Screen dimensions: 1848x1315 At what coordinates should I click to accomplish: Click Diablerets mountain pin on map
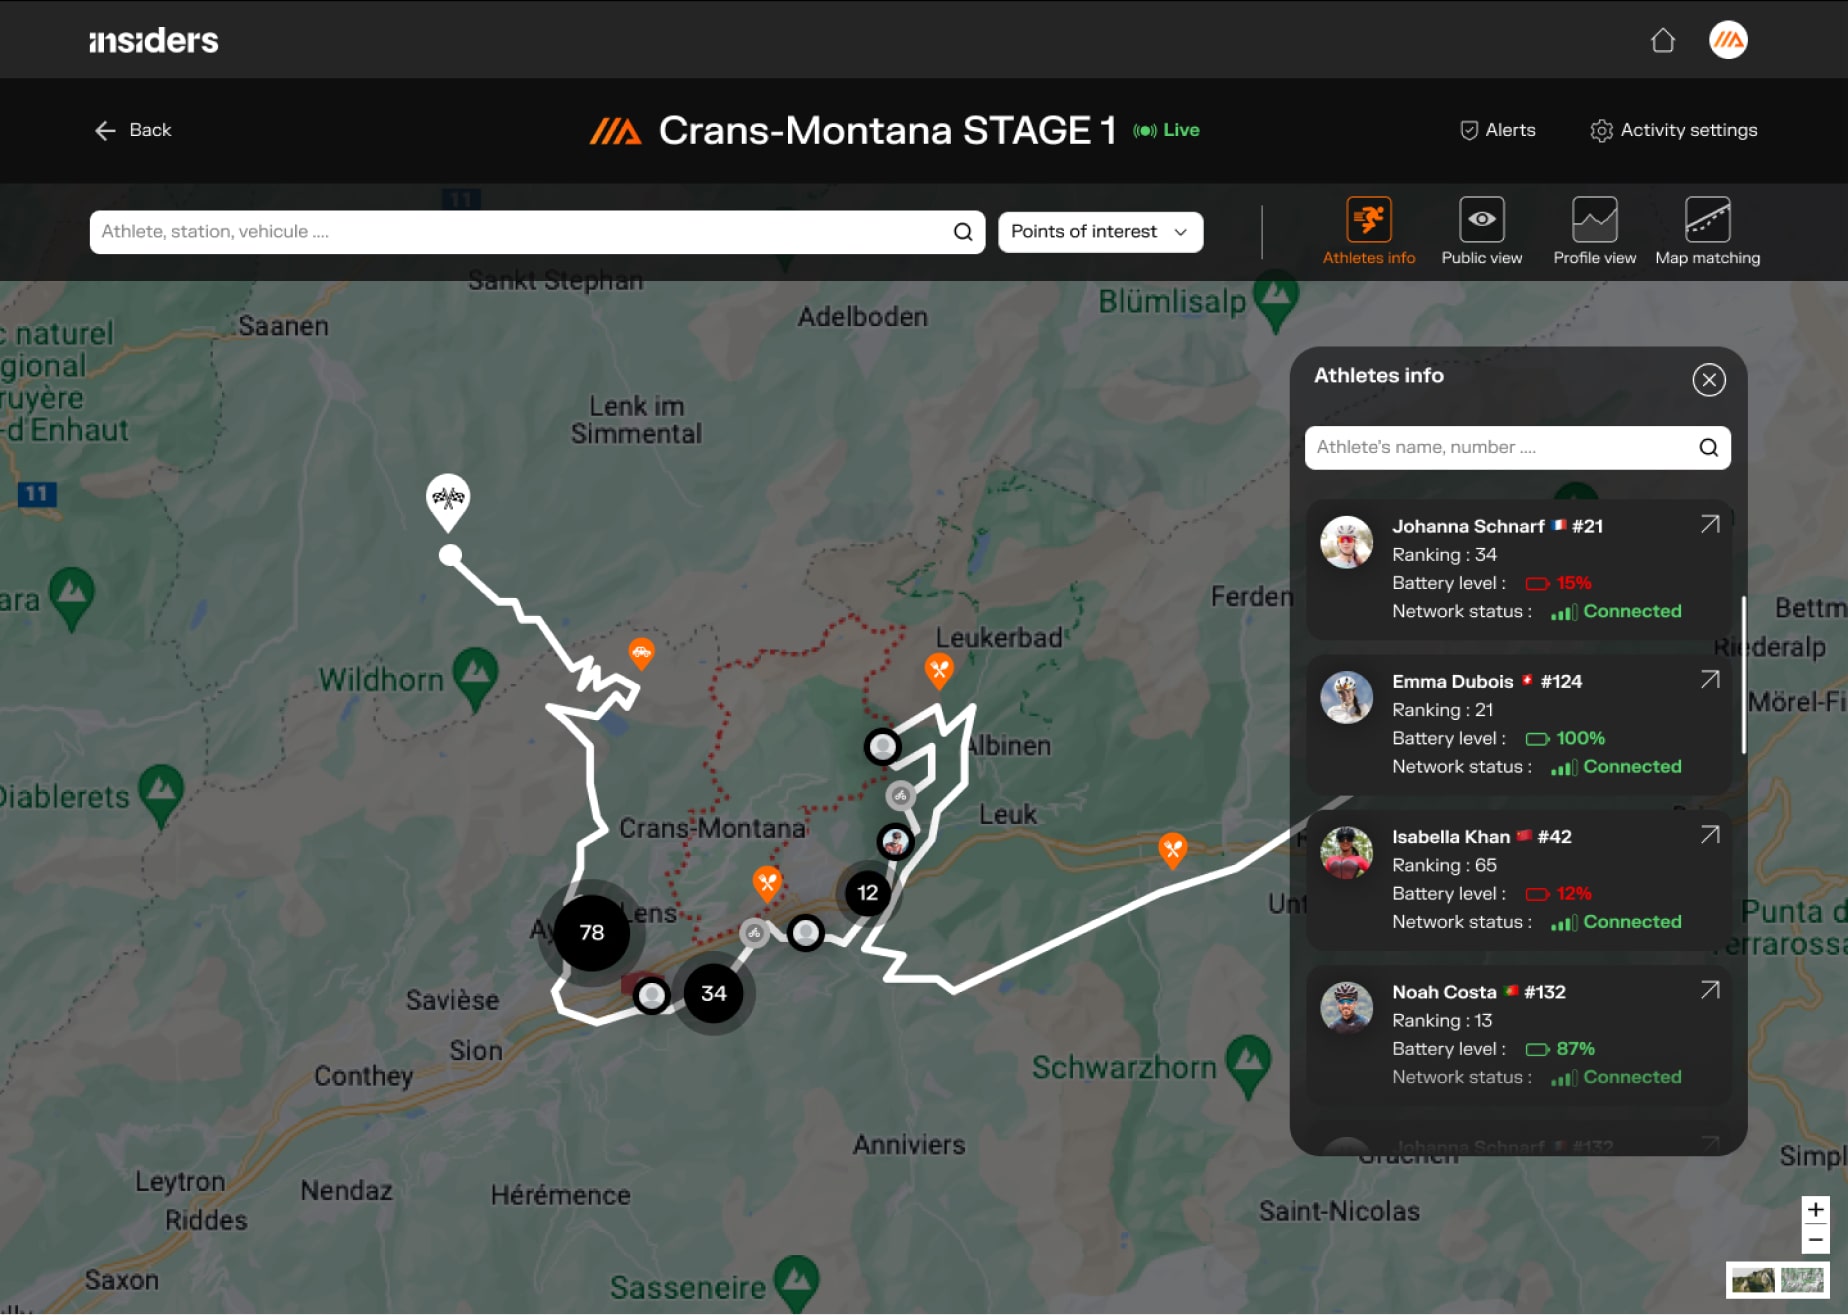pyautogui.click(x=161, y=795)
